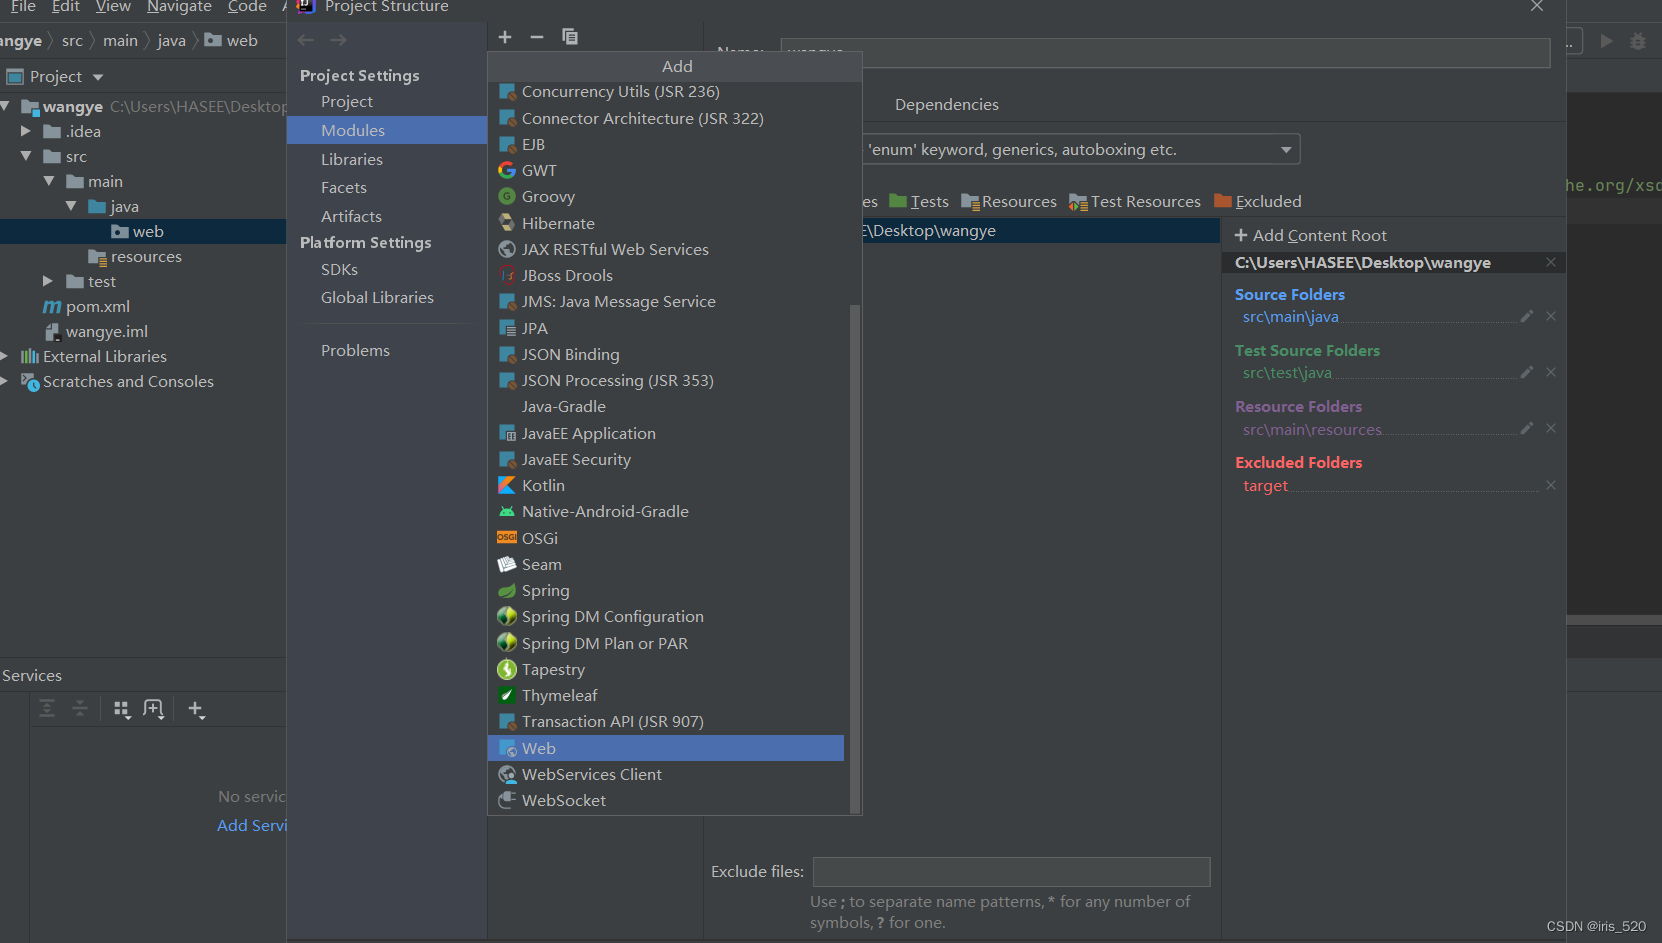
Task: Edit src\main\resources folder properties
Action: point(1527,428)
